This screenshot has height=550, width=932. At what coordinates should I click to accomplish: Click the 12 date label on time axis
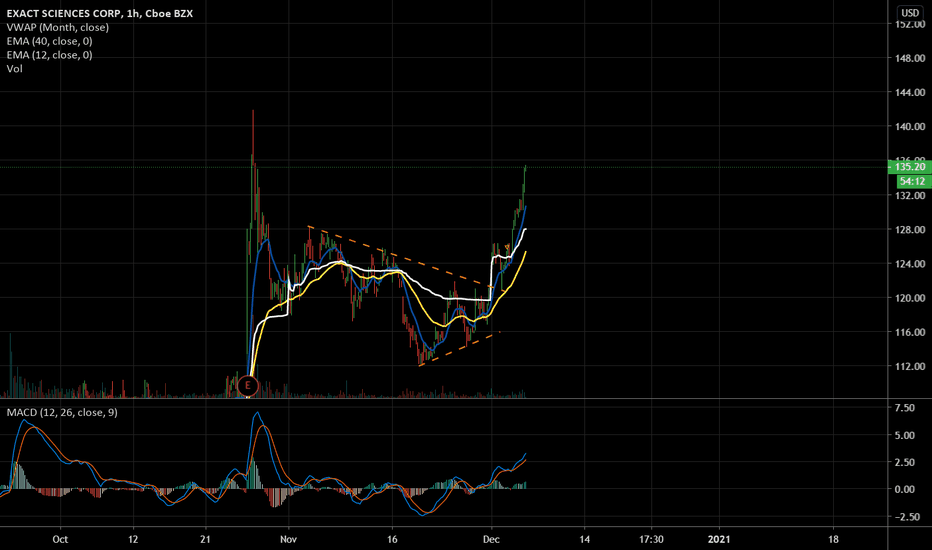133,539
